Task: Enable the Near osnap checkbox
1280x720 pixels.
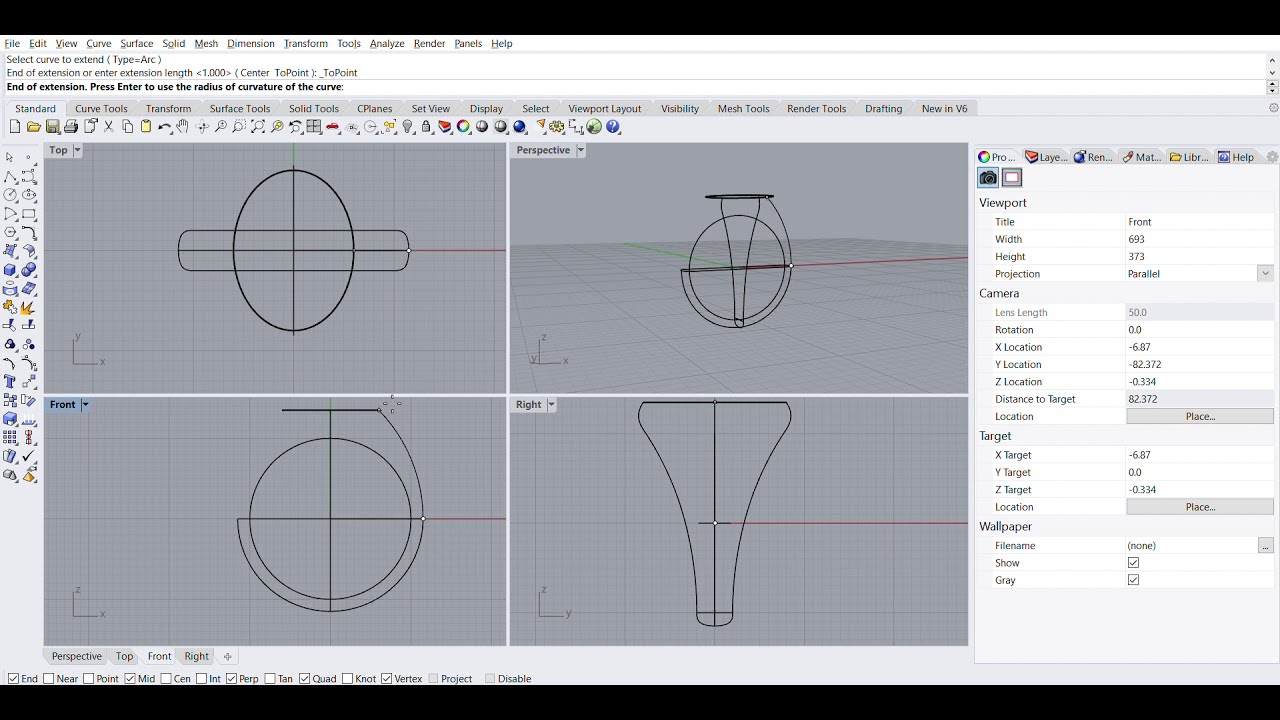Action: click(x=49, y=679)
